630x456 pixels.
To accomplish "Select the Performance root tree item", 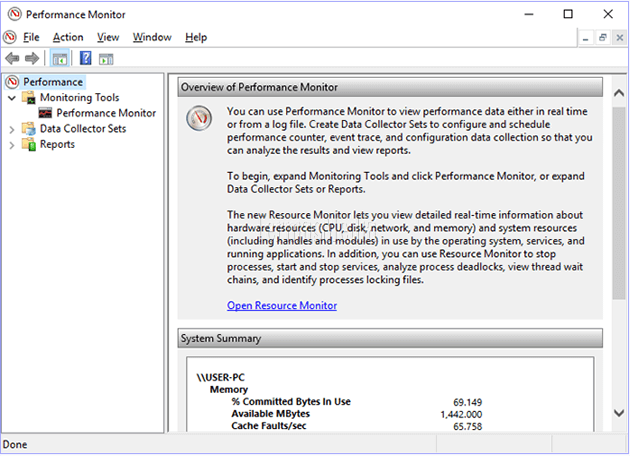I will pyautogui.click(x=53, y=82).
